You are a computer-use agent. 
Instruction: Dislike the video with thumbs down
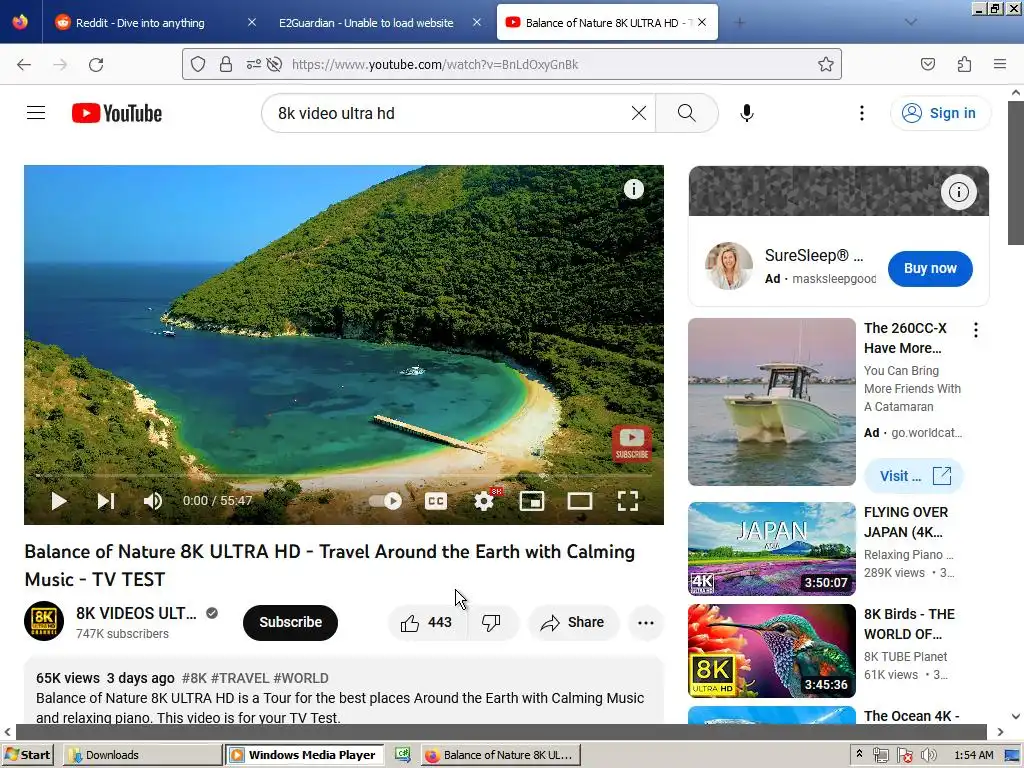pos(492,622)
